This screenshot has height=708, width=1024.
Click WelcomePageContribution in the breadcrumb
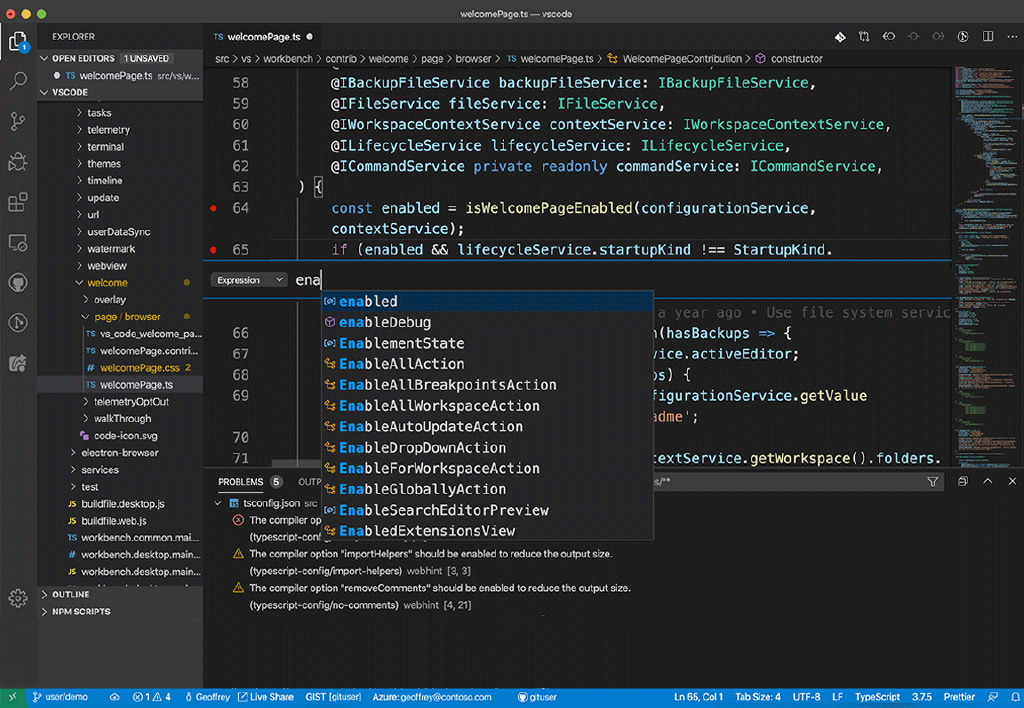682,59
